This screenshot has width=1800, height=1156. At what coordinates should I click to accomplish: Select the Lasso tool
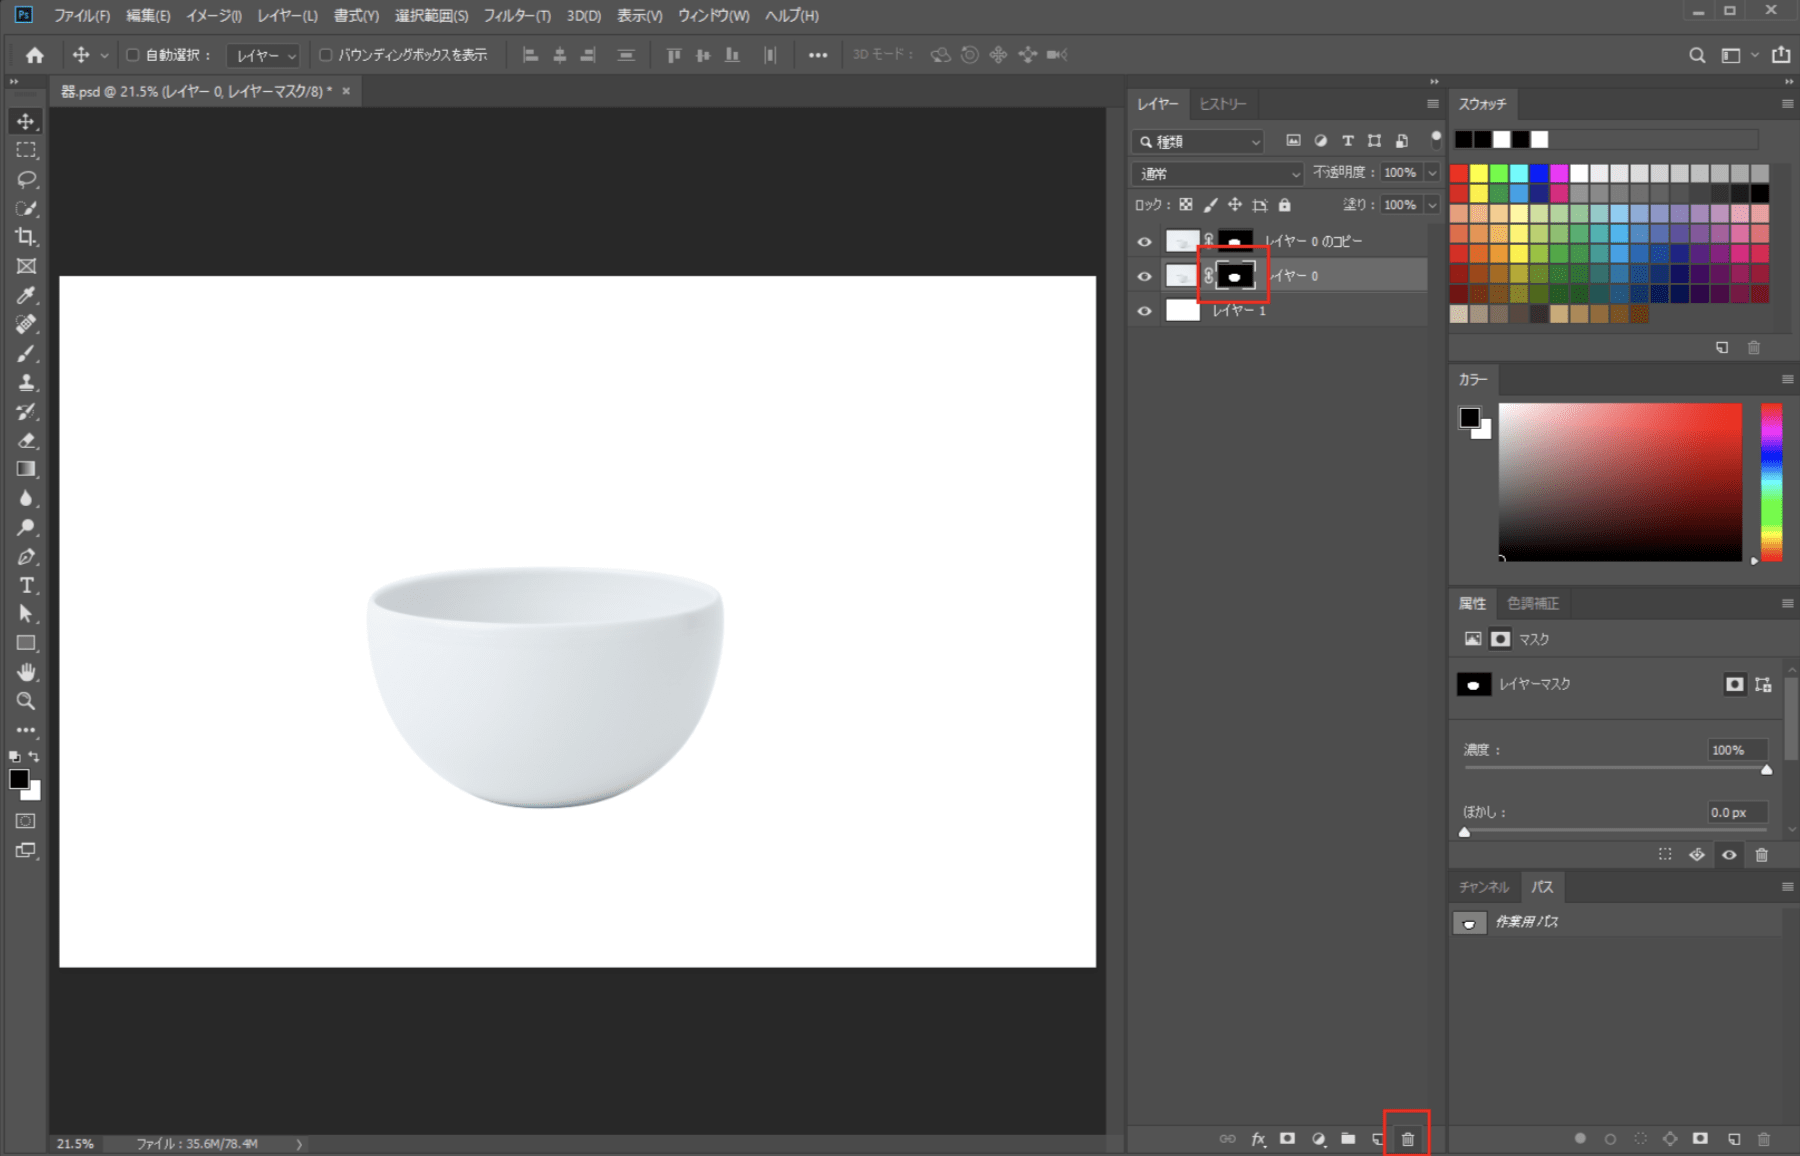pos(26,179)
